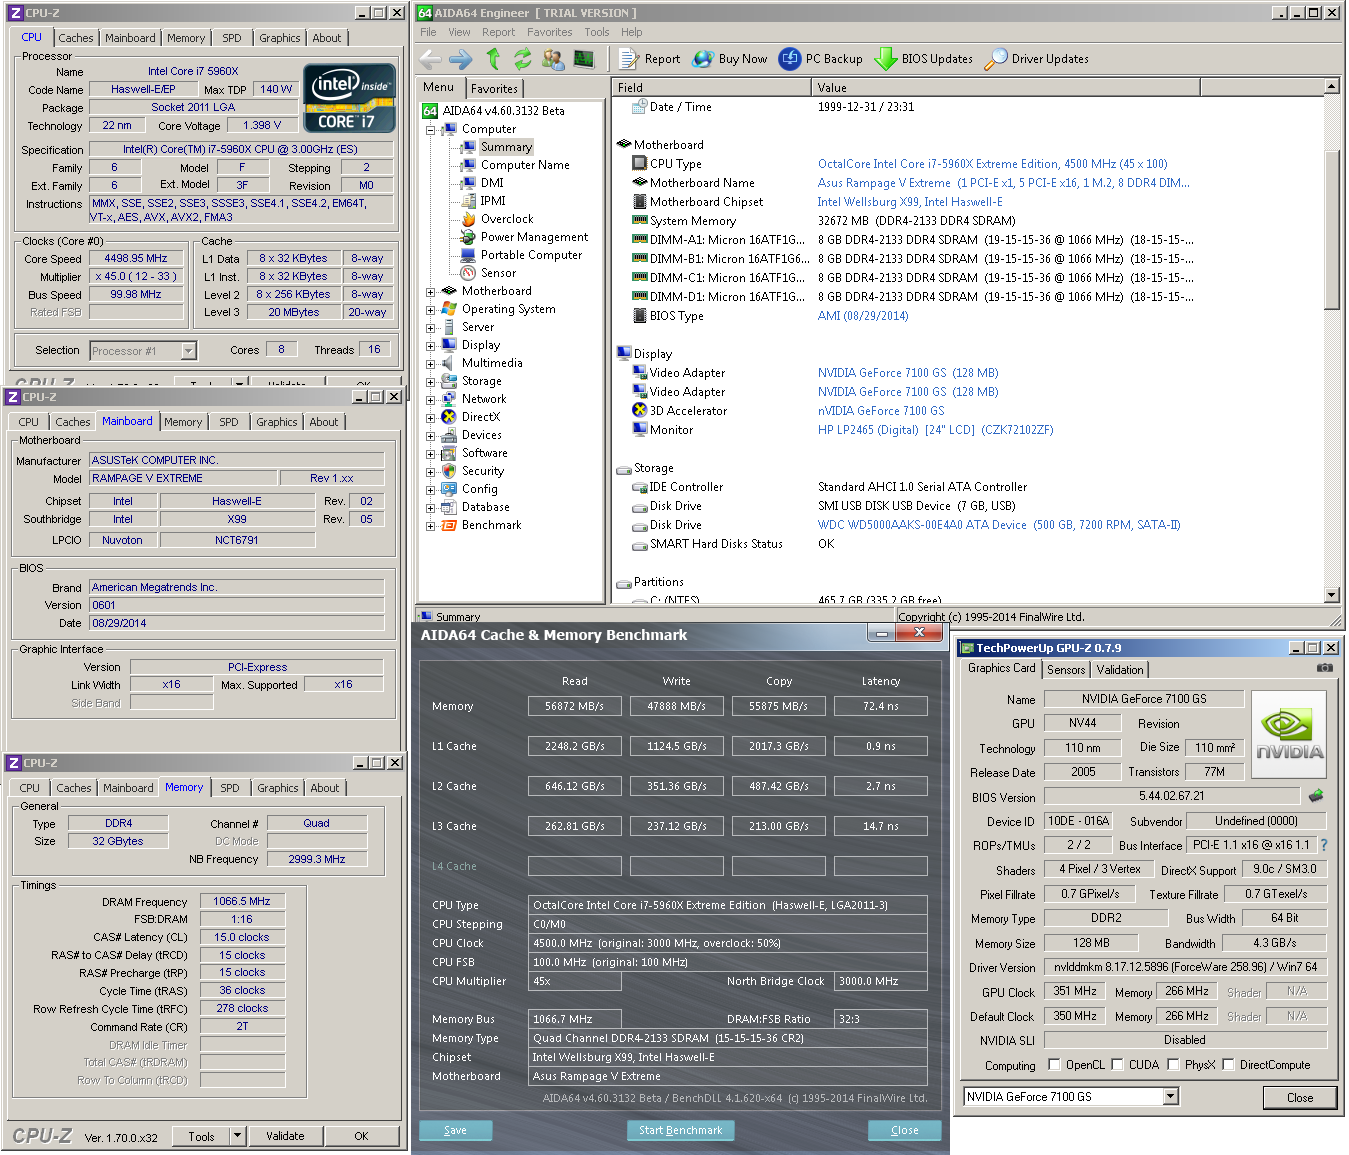Select the Storage node in AIDA64 tree
Screen dimensions: 1349x1155
(481, 381)
